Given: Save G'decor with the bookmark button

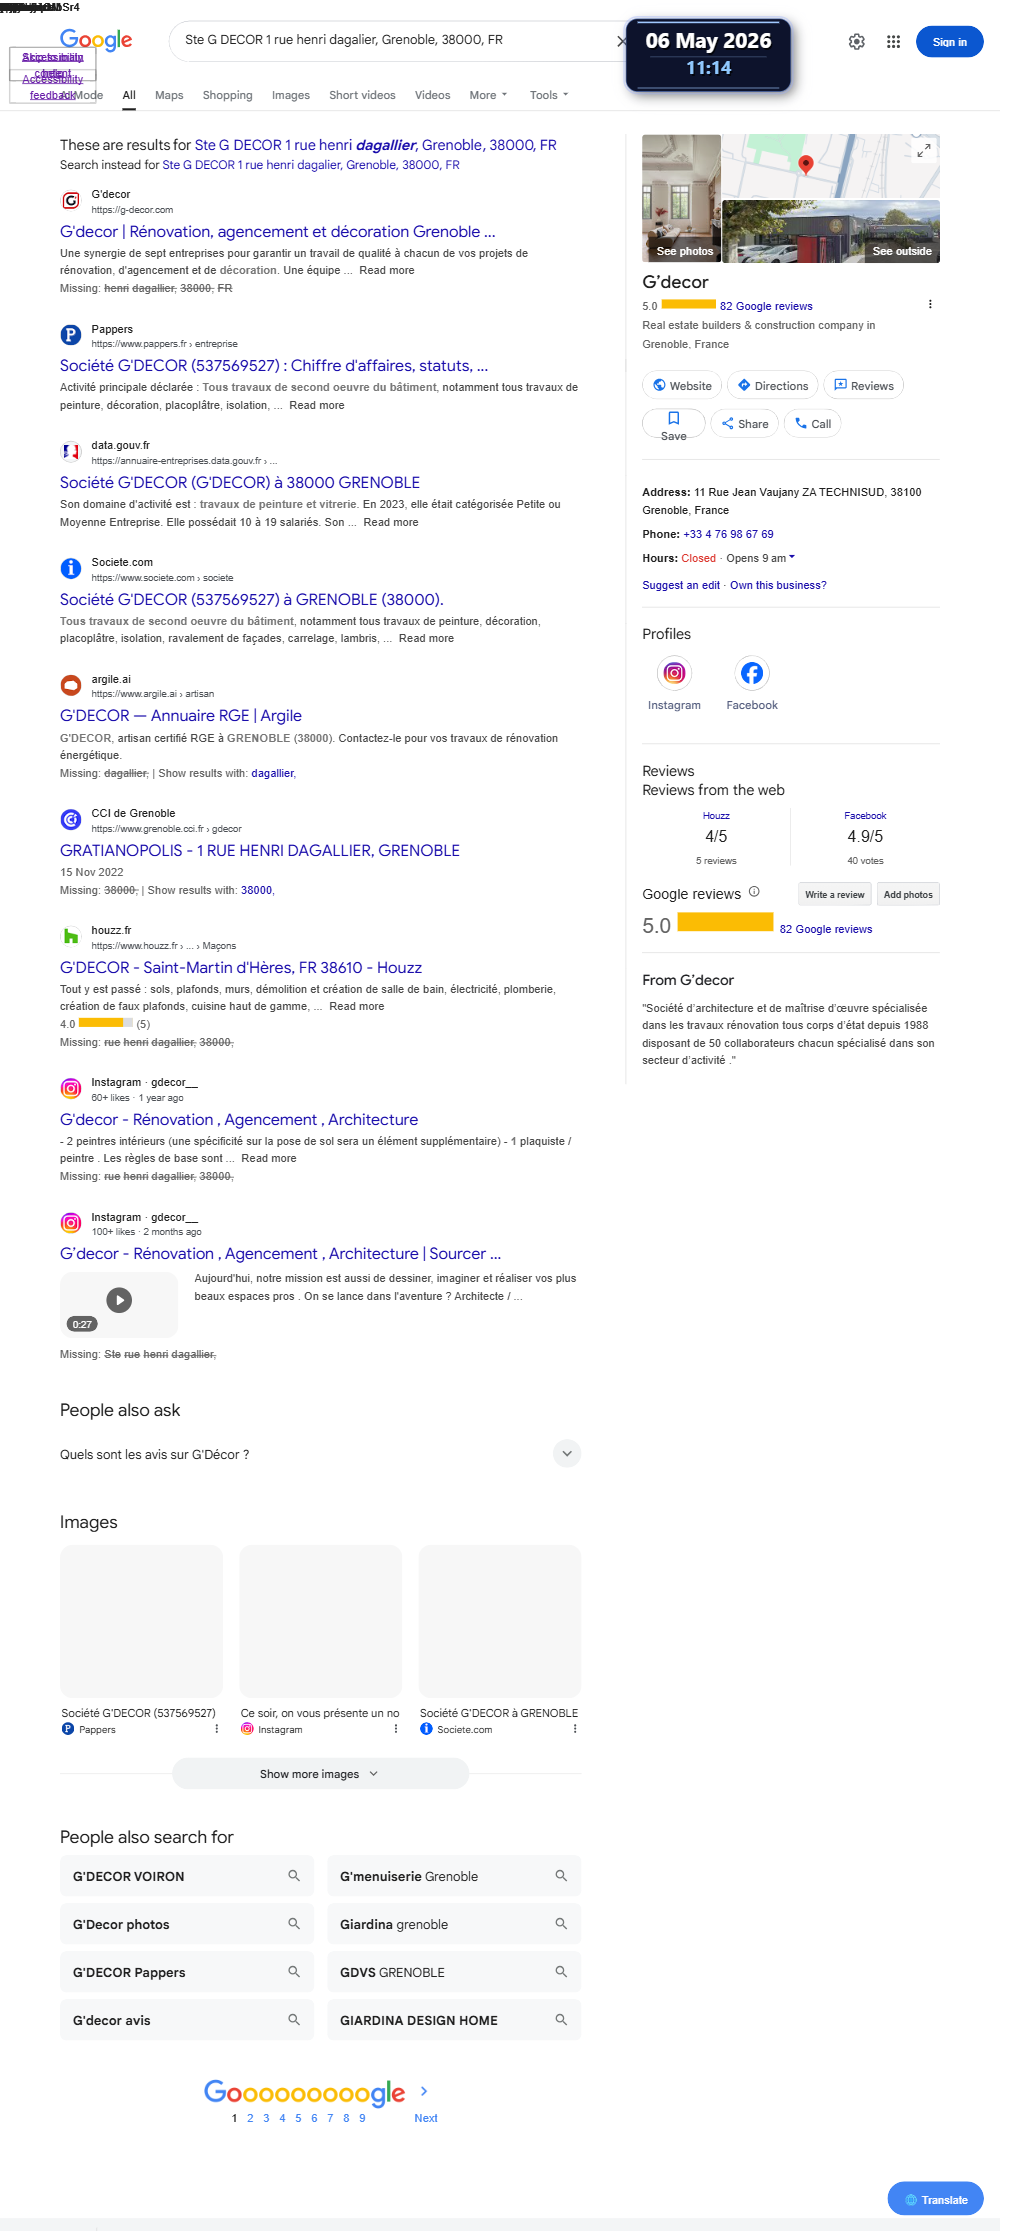Looking at the screenshot, I should (674, 424).
